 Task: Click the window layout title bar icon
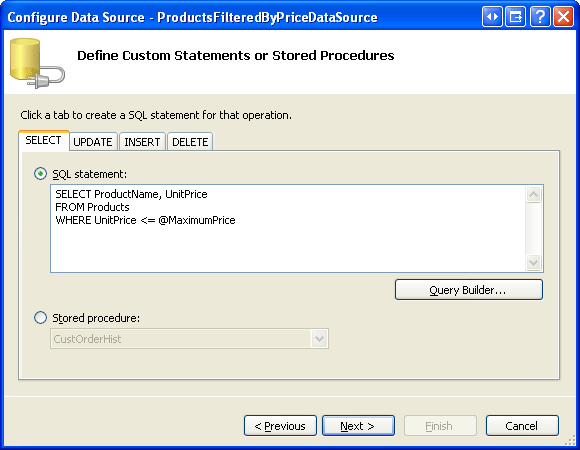(516, 17)
